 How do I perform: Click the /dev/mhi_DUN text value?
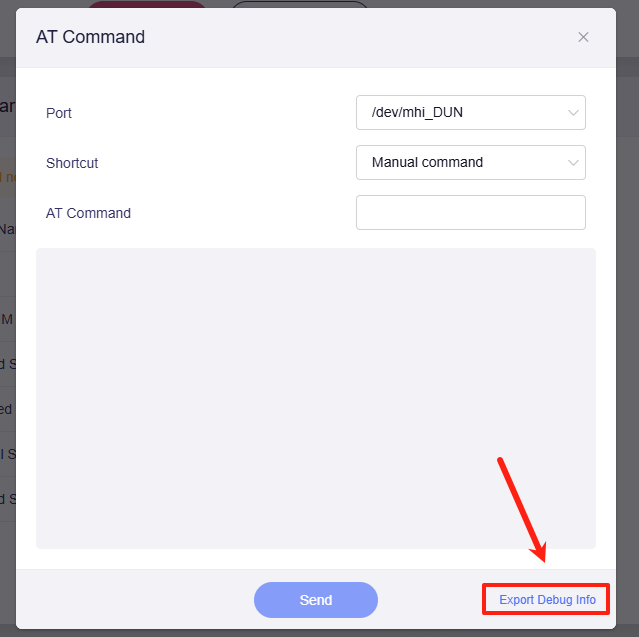pyautogui.click(x=417, y=113)
